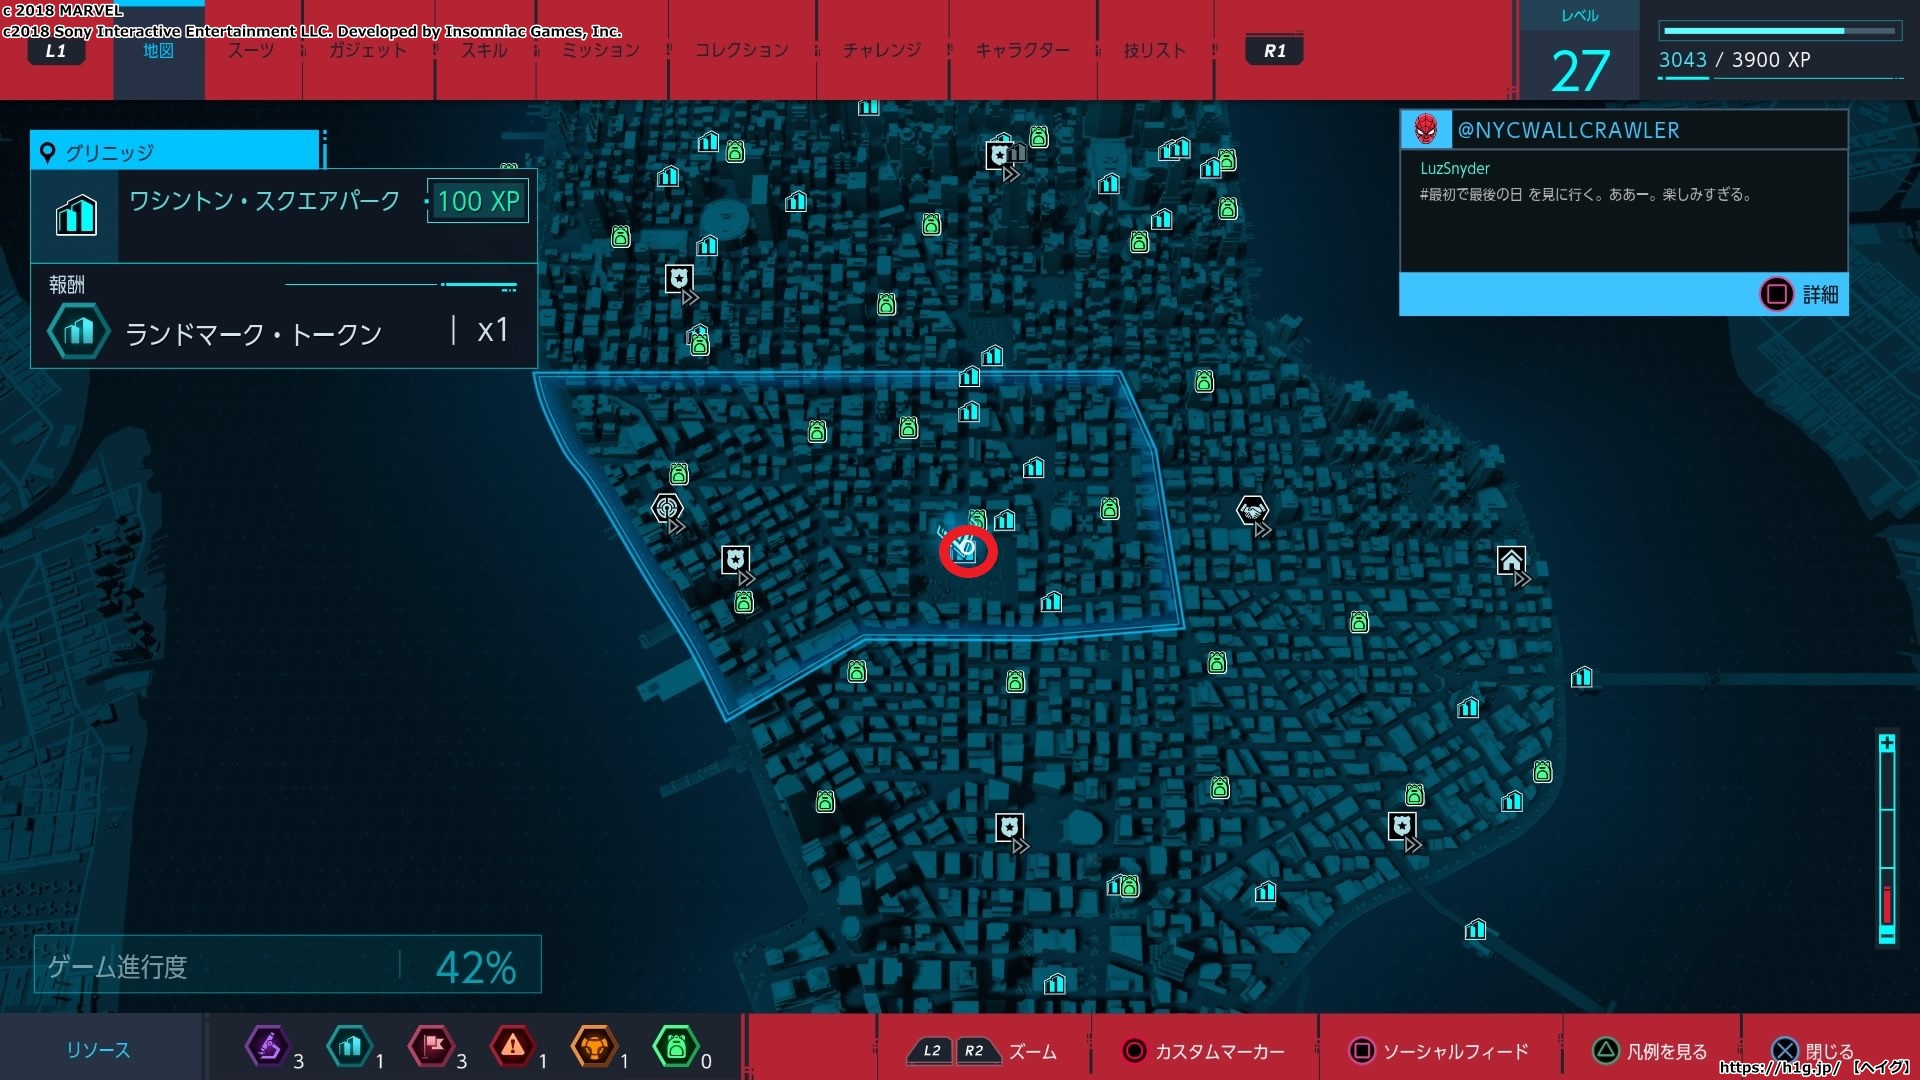Open the スキル tab
Viewport: 1920px width, 1080px height.
(x=484, y=50)
